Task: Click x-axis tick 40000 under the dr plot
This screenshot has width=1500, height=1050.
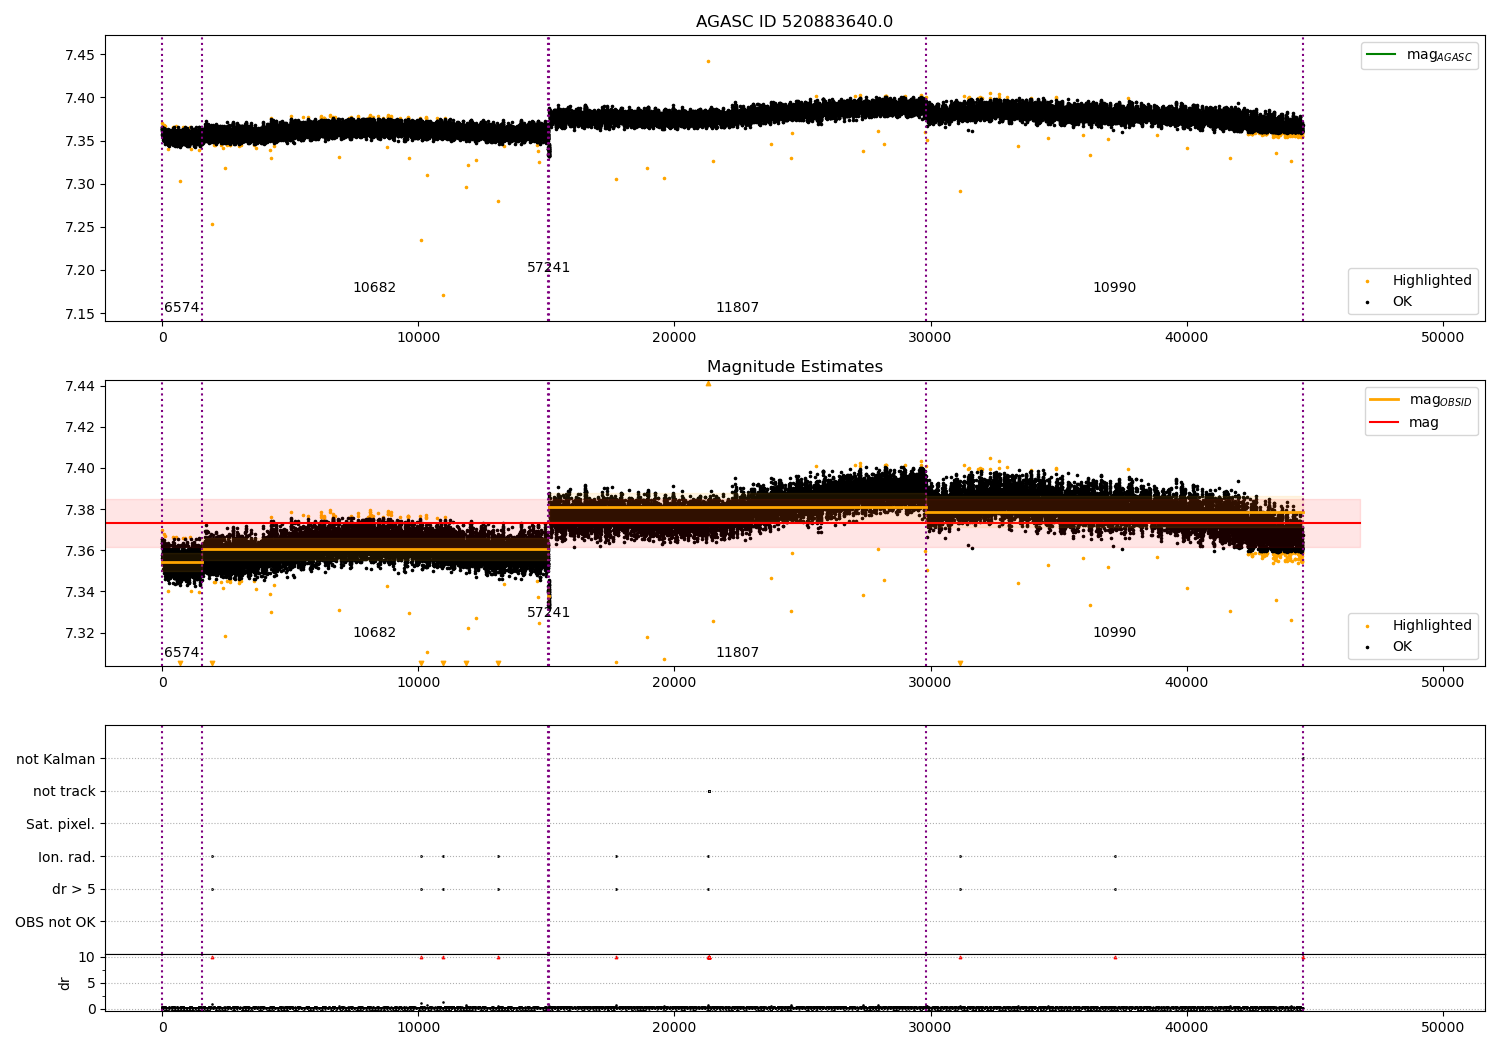Action: [1187, 1028]
